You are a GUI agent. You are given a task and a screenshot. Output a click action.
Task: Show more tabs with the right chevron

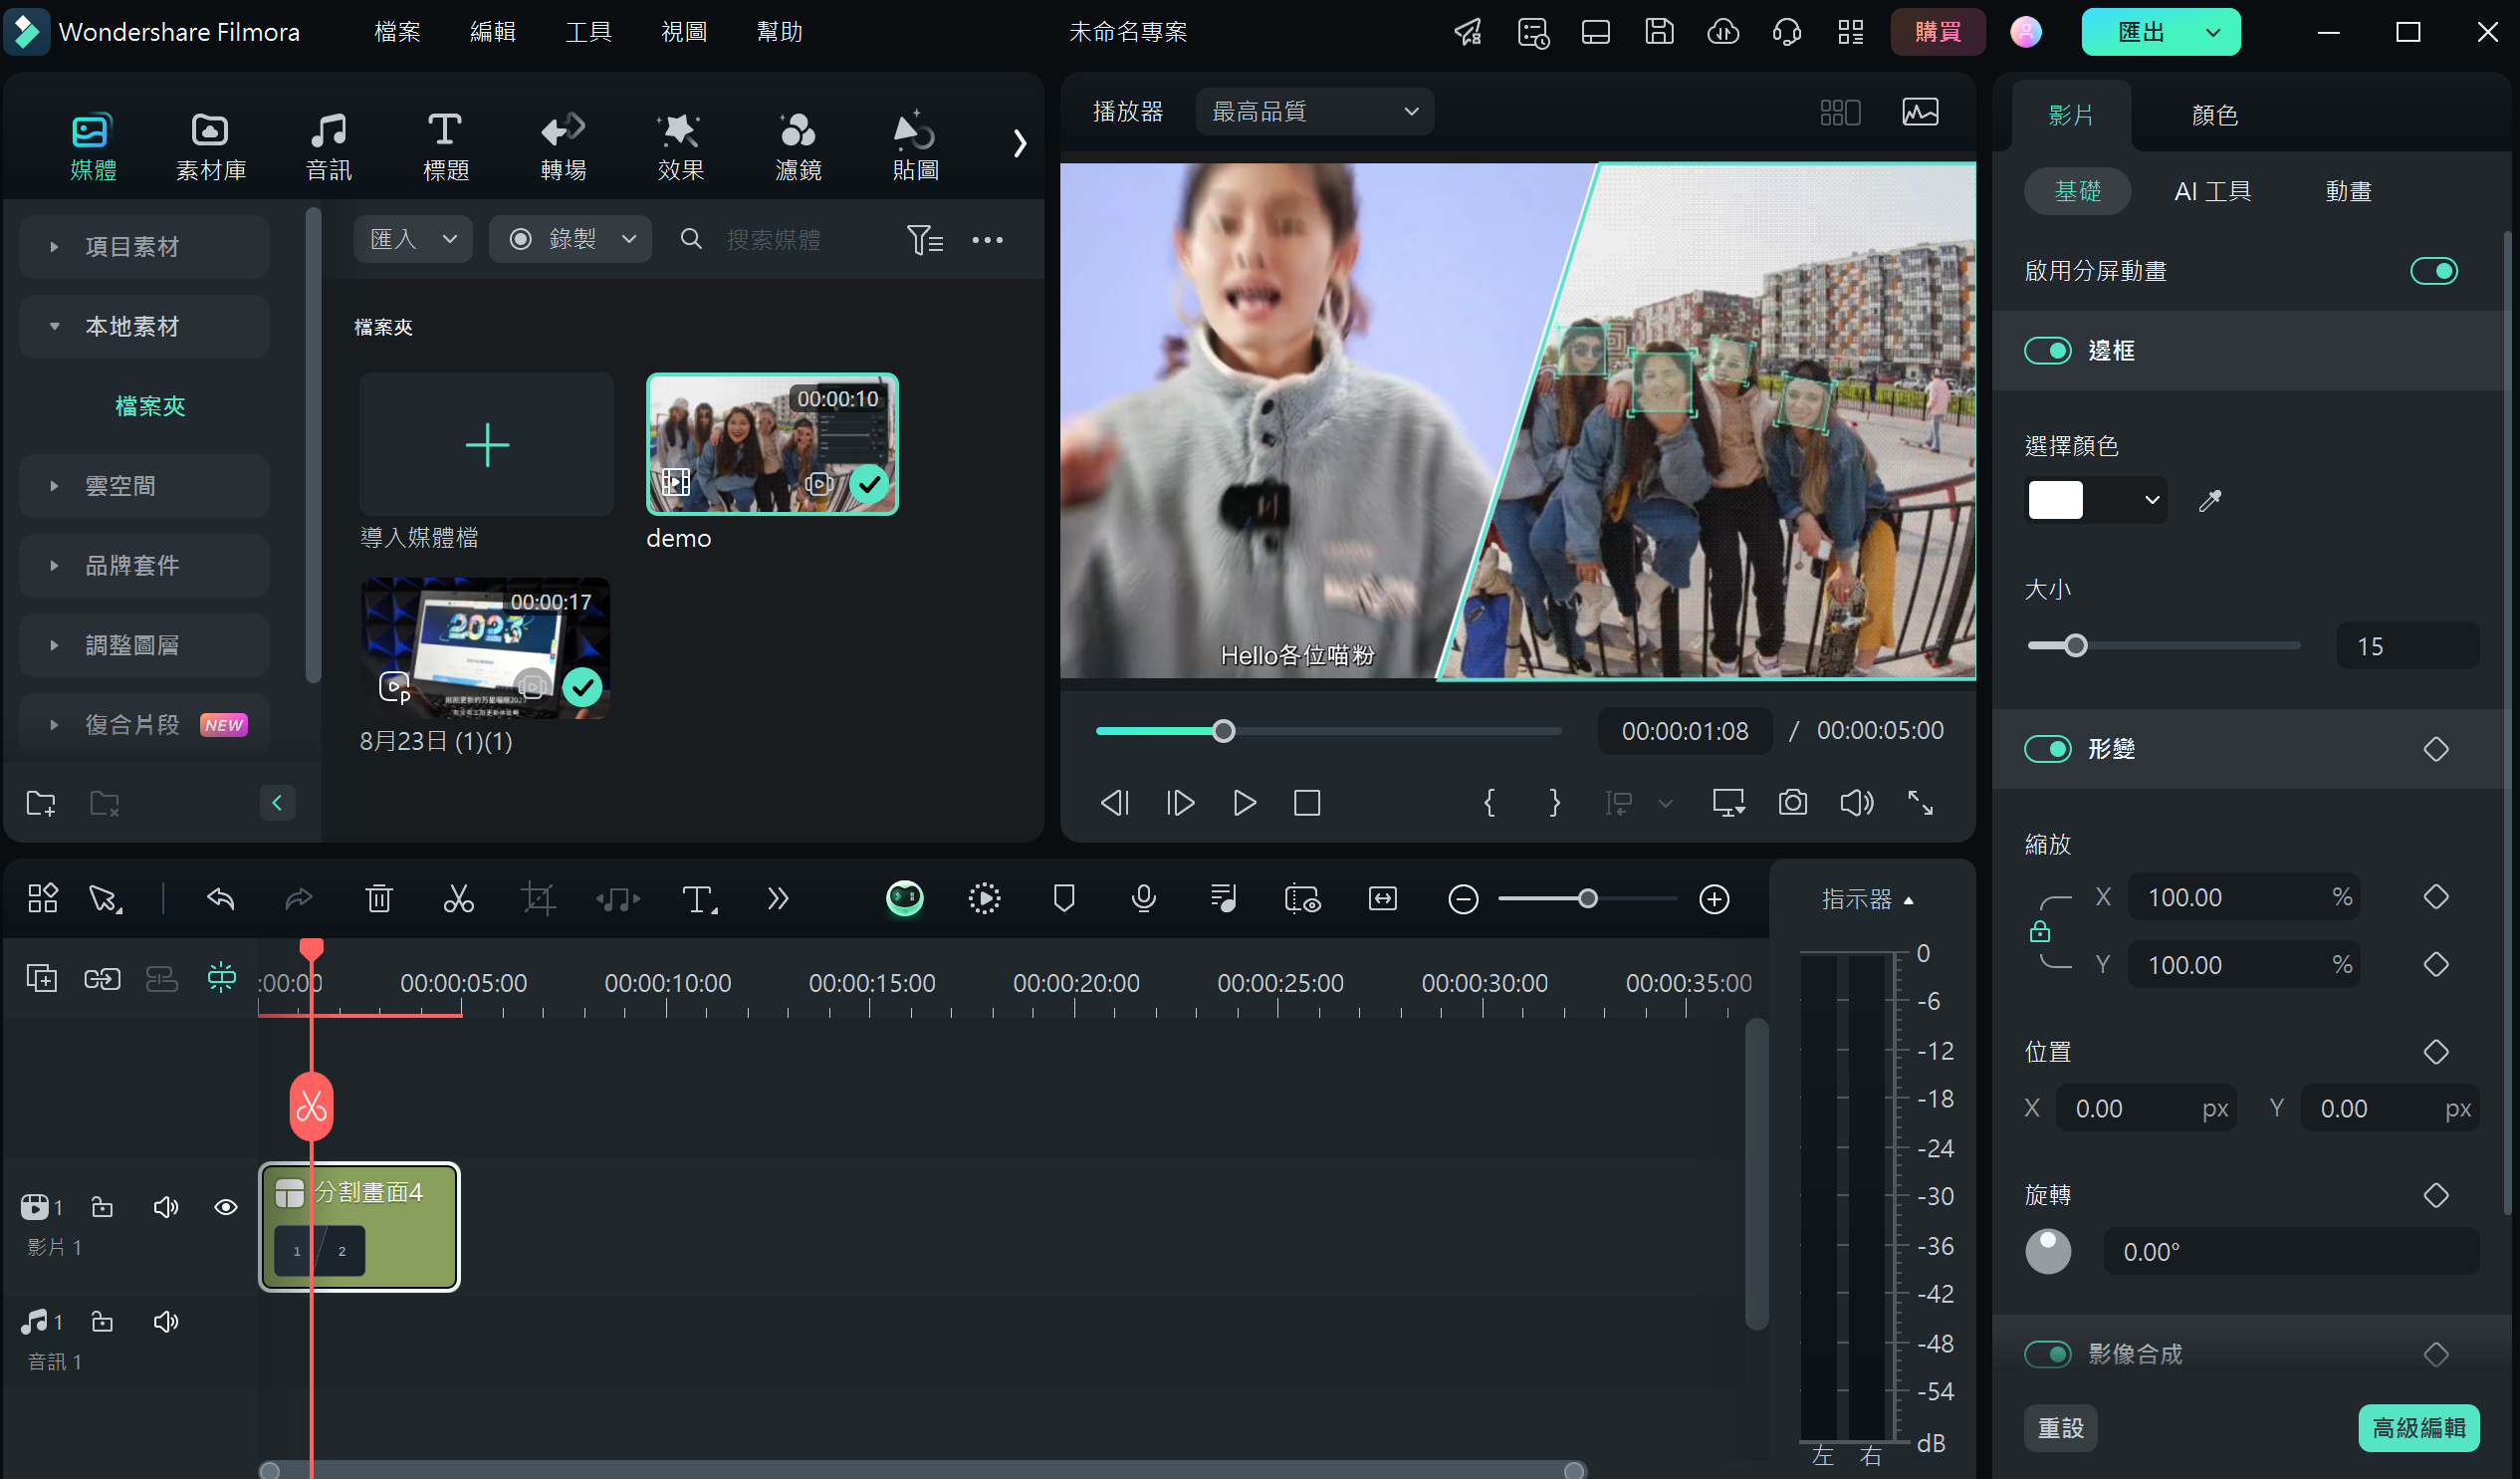pyautogui.click(x=1019, y=144)
